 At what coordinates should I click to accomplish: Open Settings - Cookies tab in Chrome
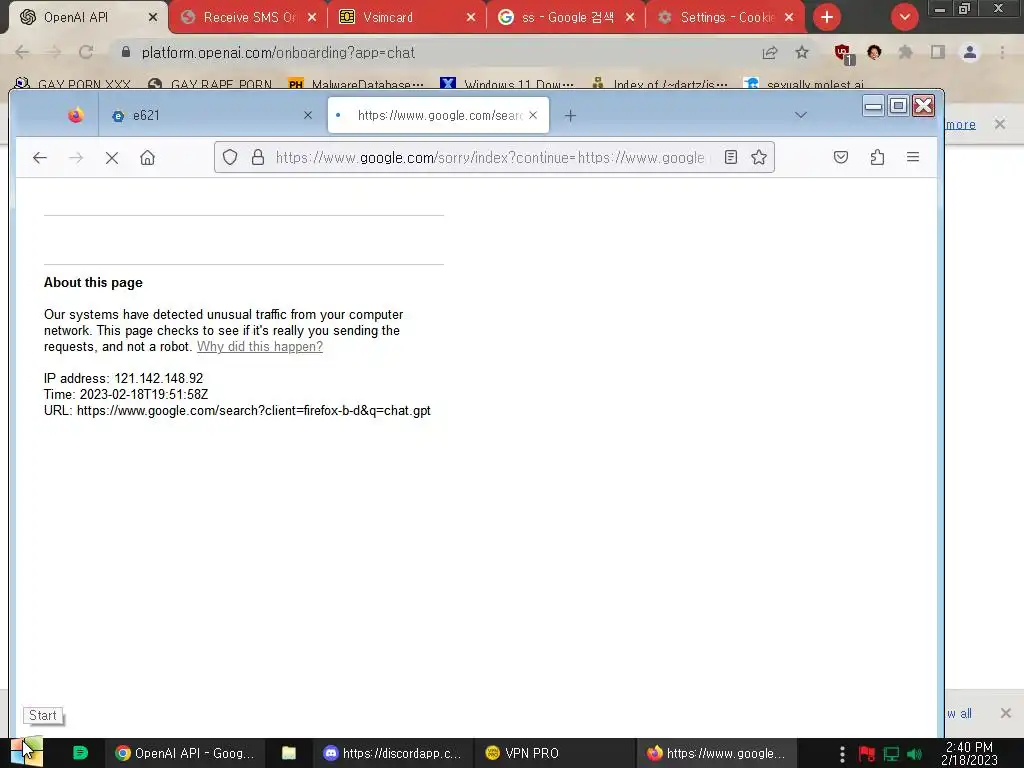pos(725,17)
